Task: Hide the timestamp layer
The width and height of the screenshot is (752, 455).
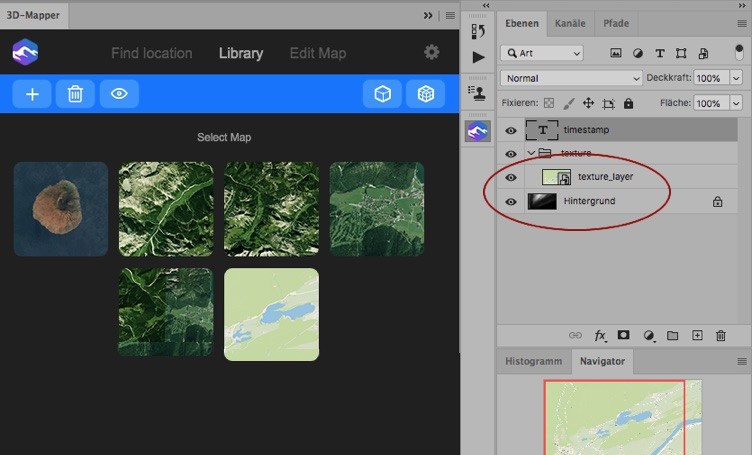Action: pos(511,130)
